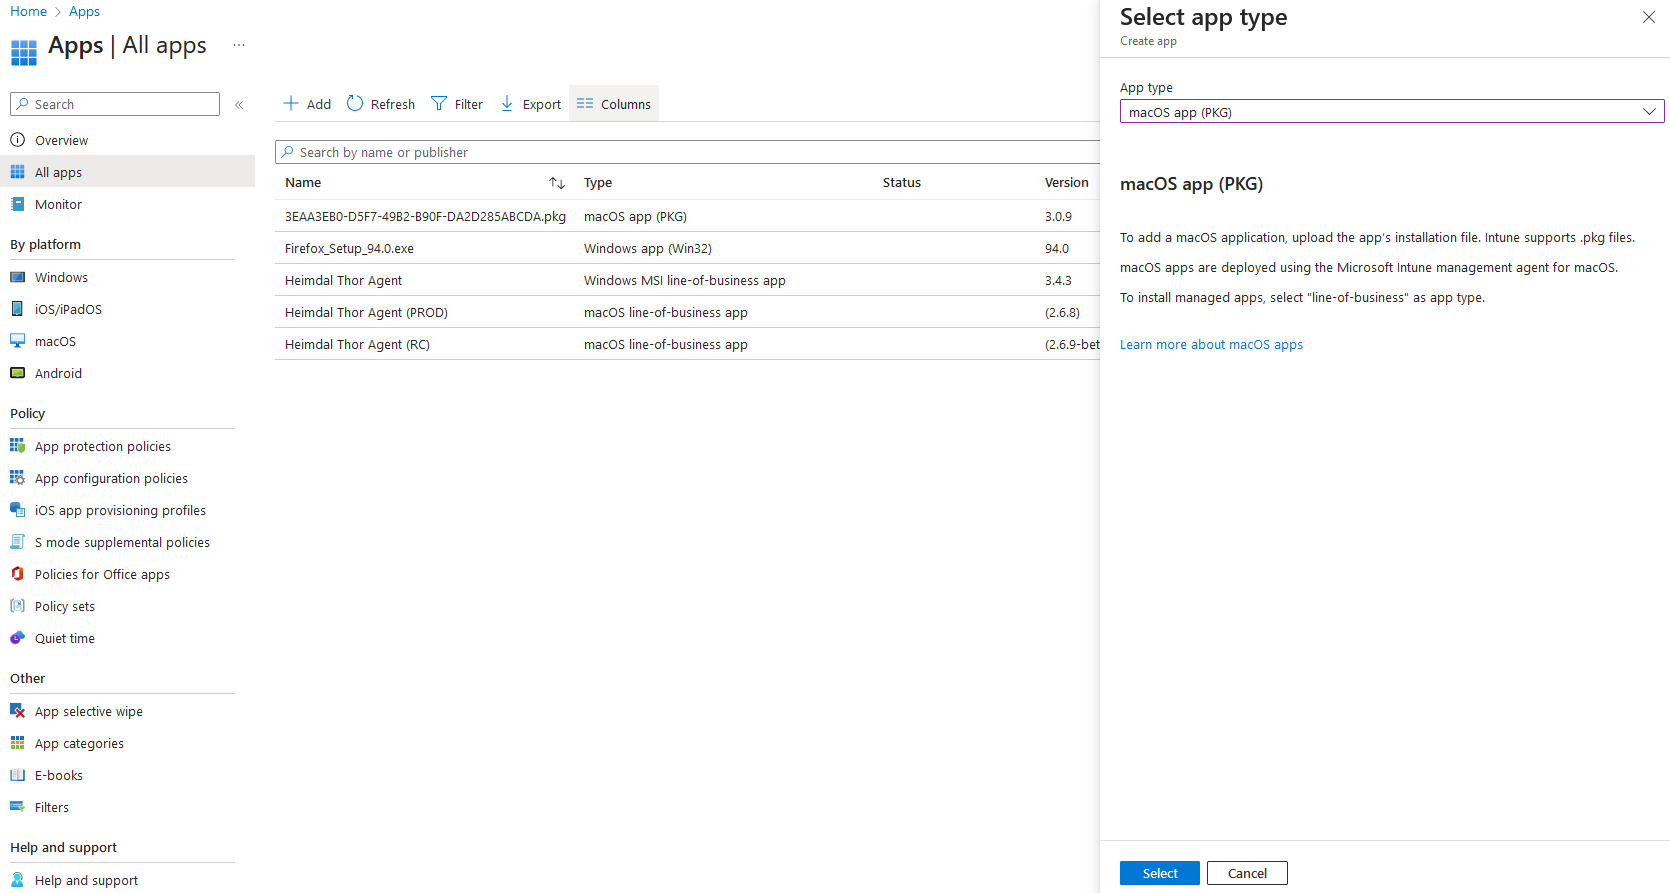
Task: Select version 94.0 cell
Action: coord(1057,248)
